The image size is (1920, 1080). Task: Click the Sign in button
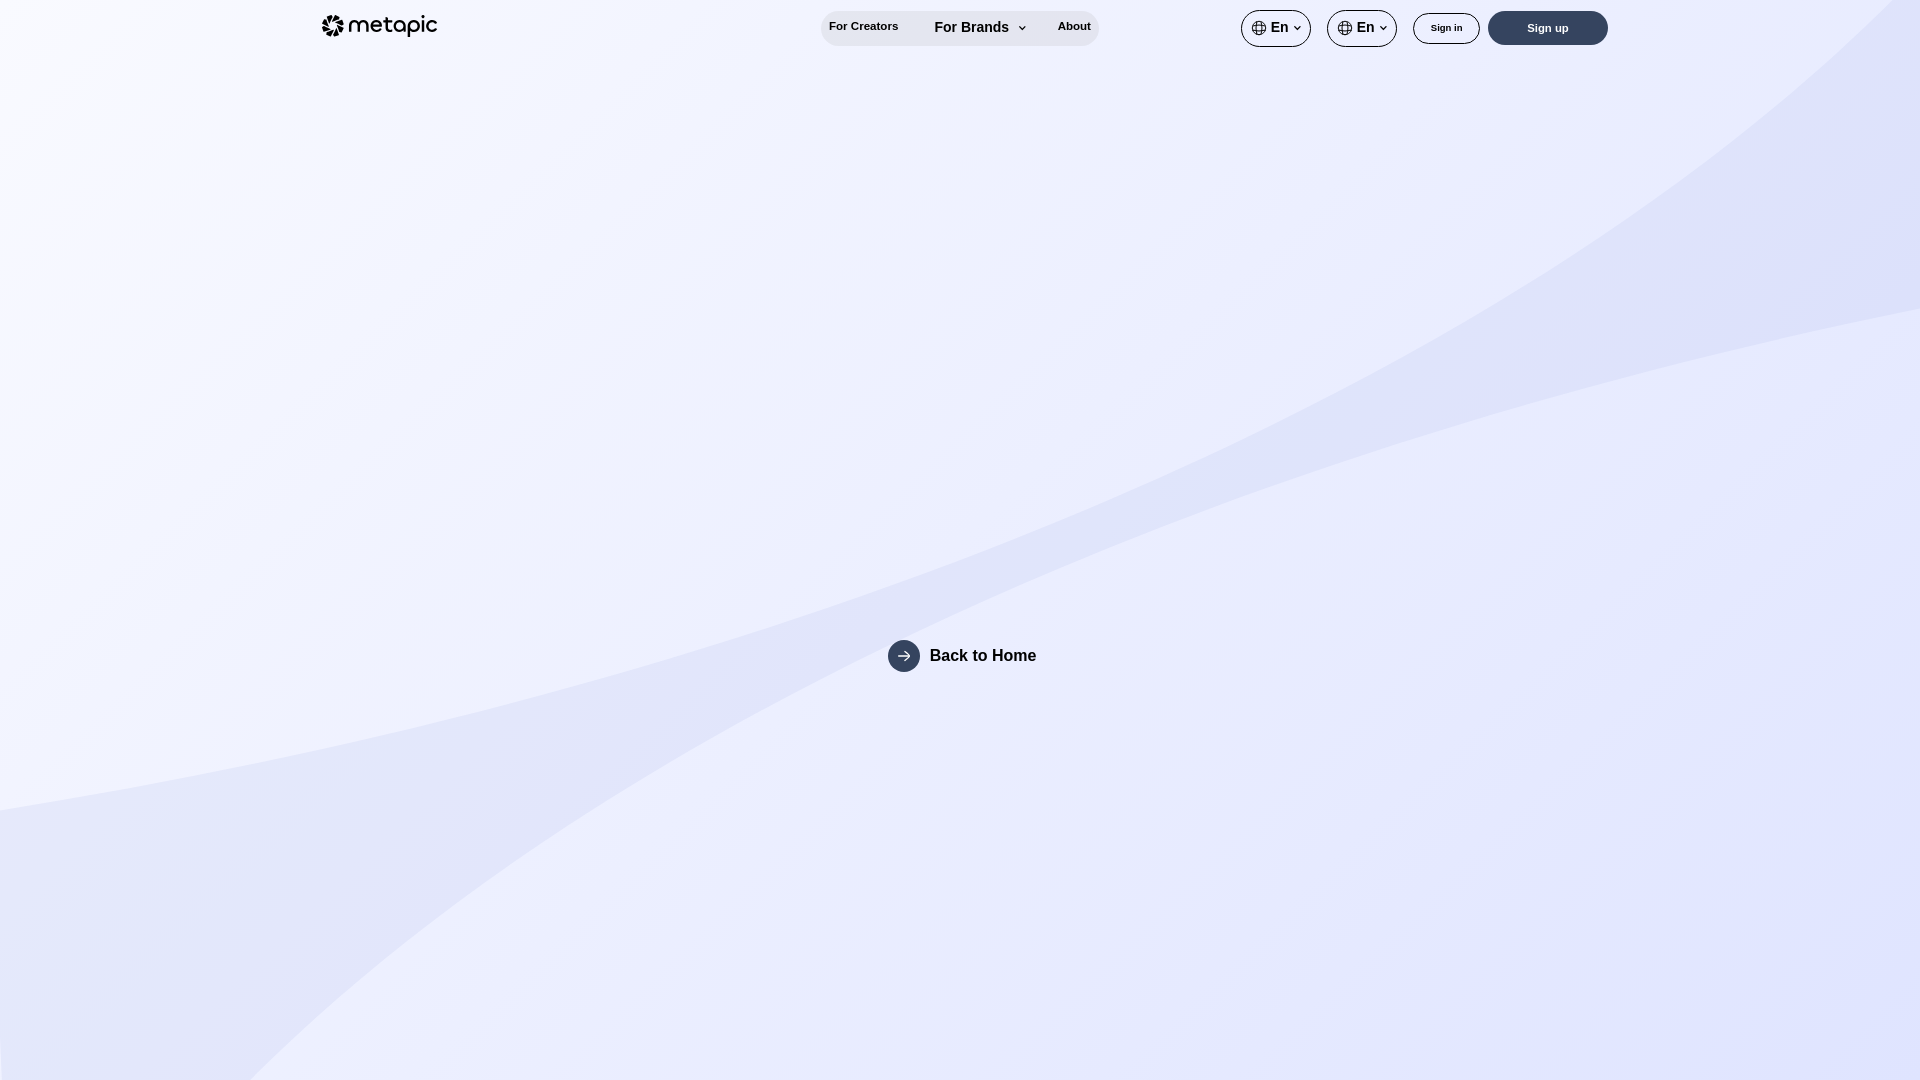(x=1446, y=28)
